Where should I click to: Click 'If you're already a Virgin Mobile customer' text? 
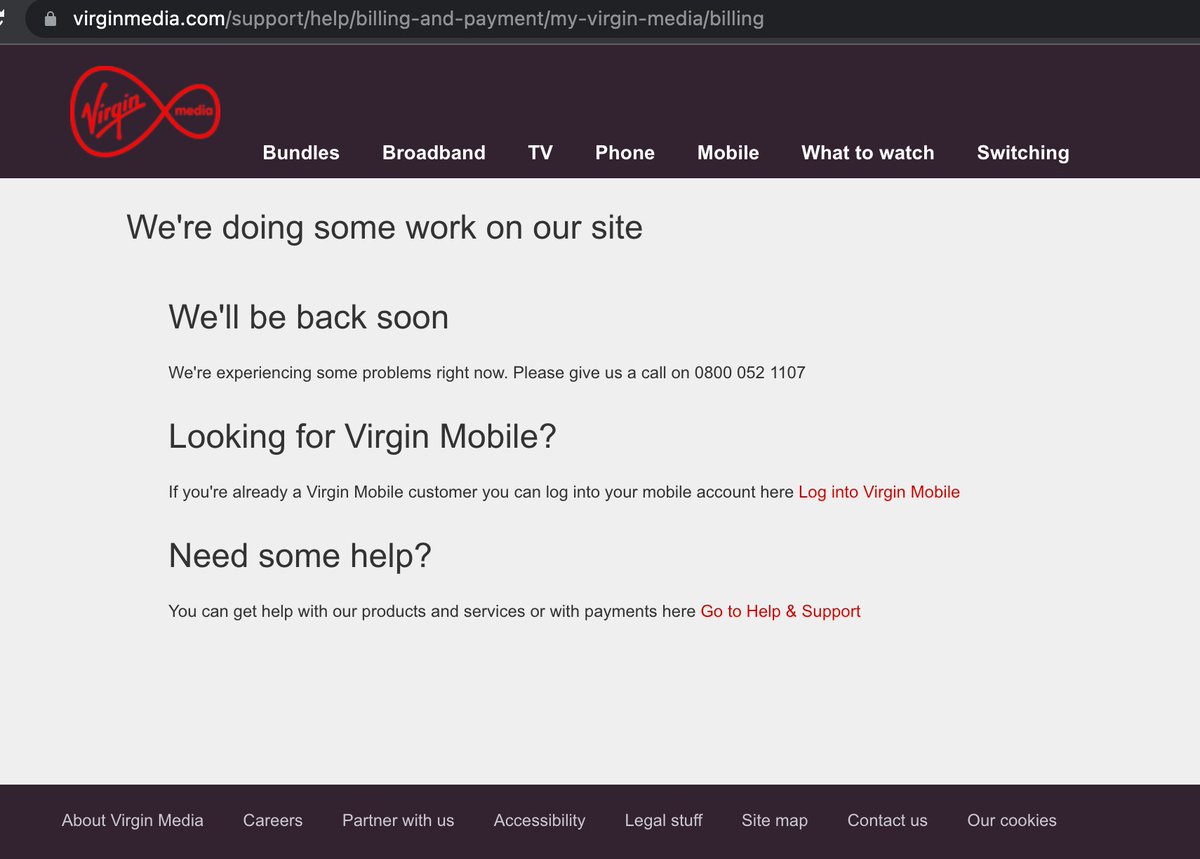point(323,492)
